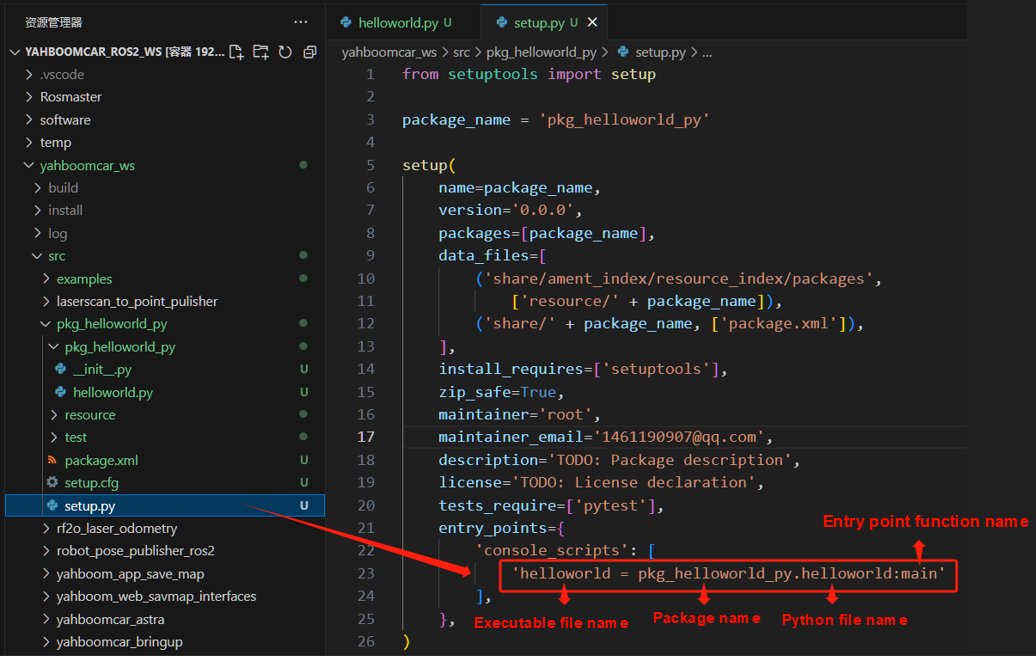Click line number 17 in the editor
The image size is (1036, 656).
point(367,437)
